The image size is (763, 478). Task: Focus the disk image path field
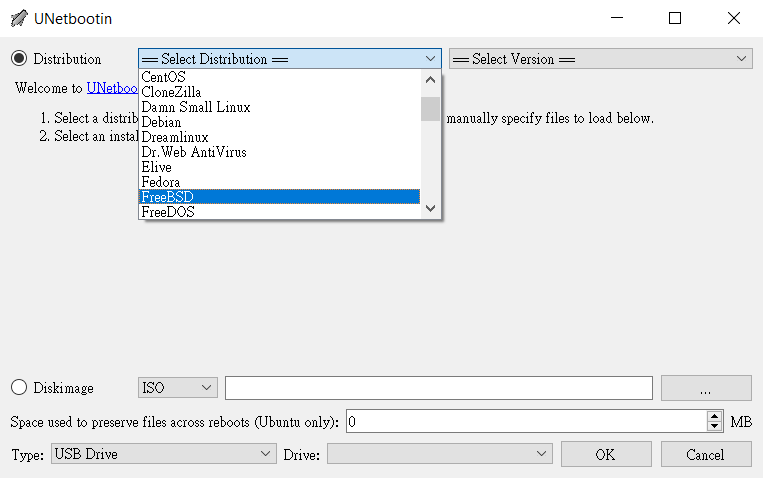coord(438,387)
